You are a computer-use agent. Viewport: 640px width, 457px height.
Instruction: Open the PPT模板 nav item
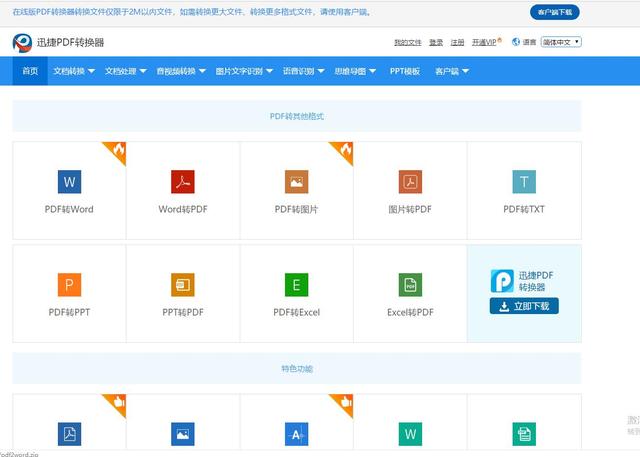point(404,71)
